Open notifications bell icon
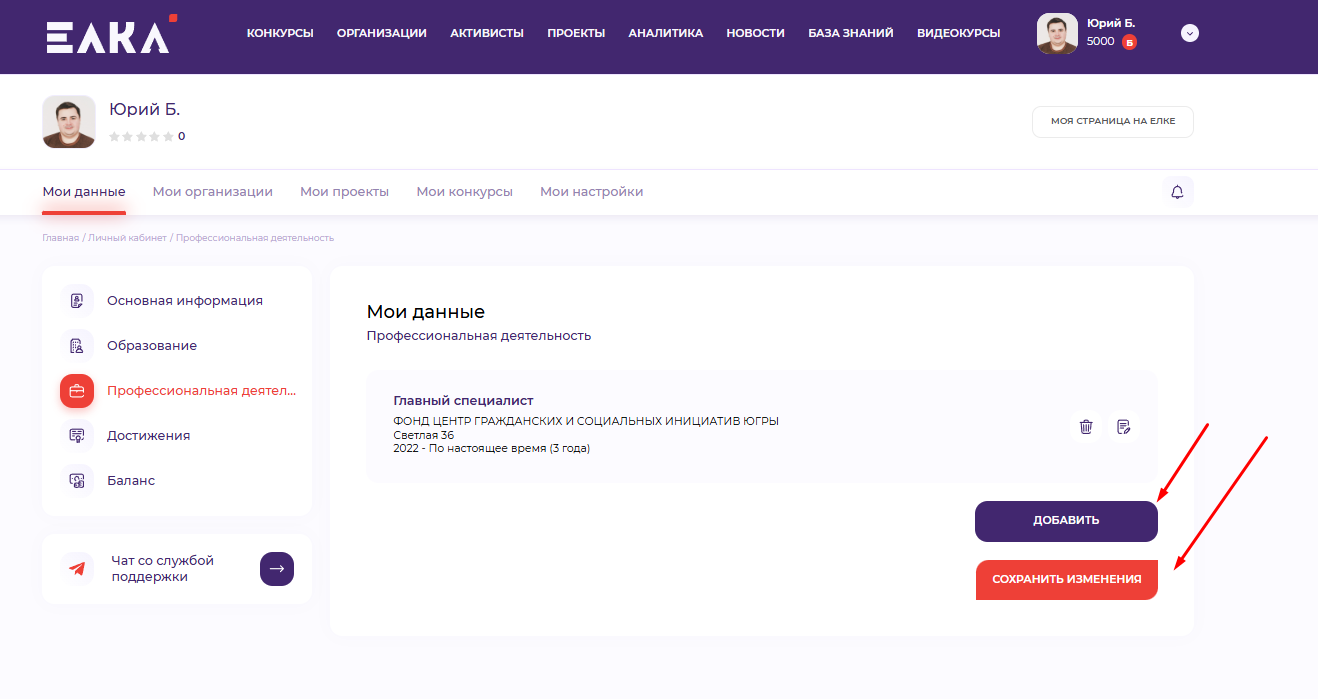1318x699 pixels. tap(1177, 192)
